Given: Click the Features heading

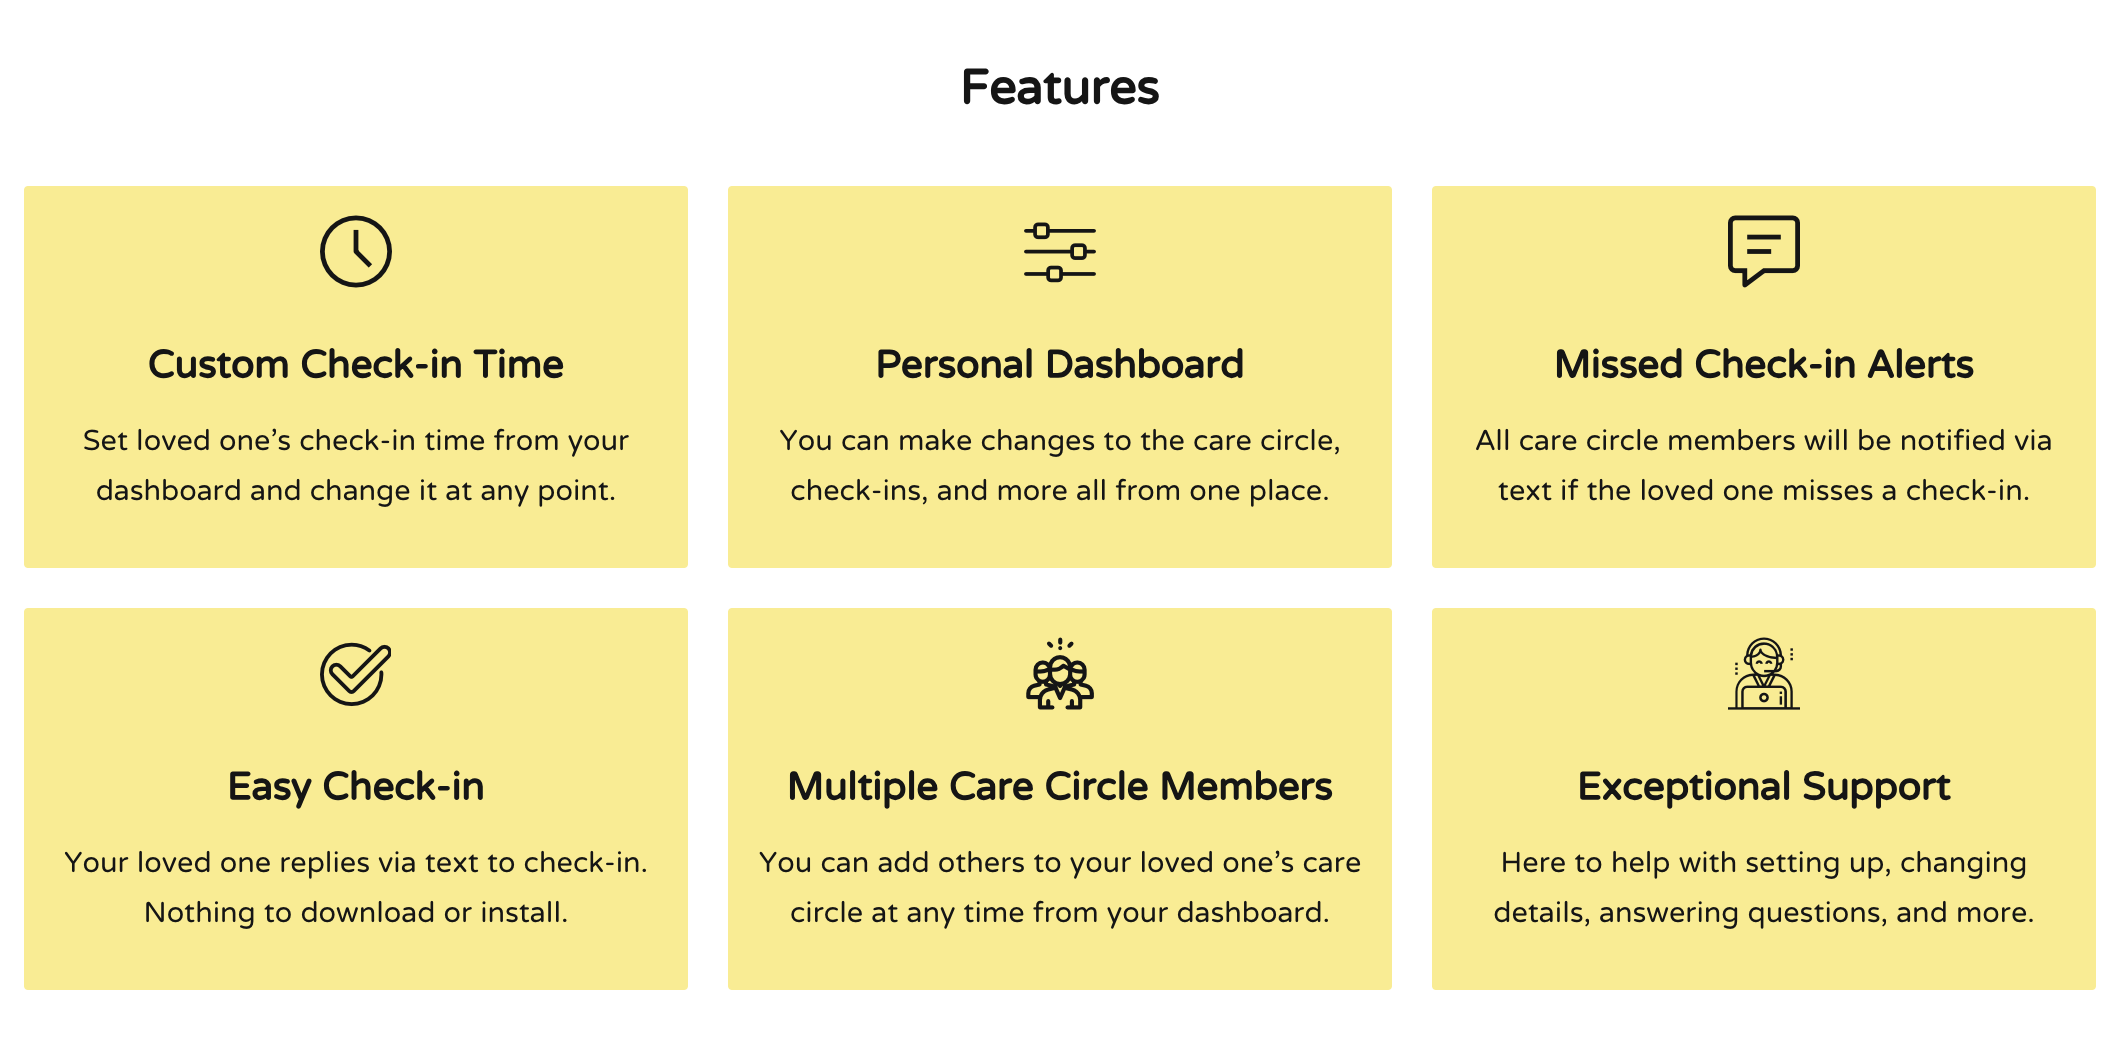Looking at the screenshot, I should (1060, 87).
